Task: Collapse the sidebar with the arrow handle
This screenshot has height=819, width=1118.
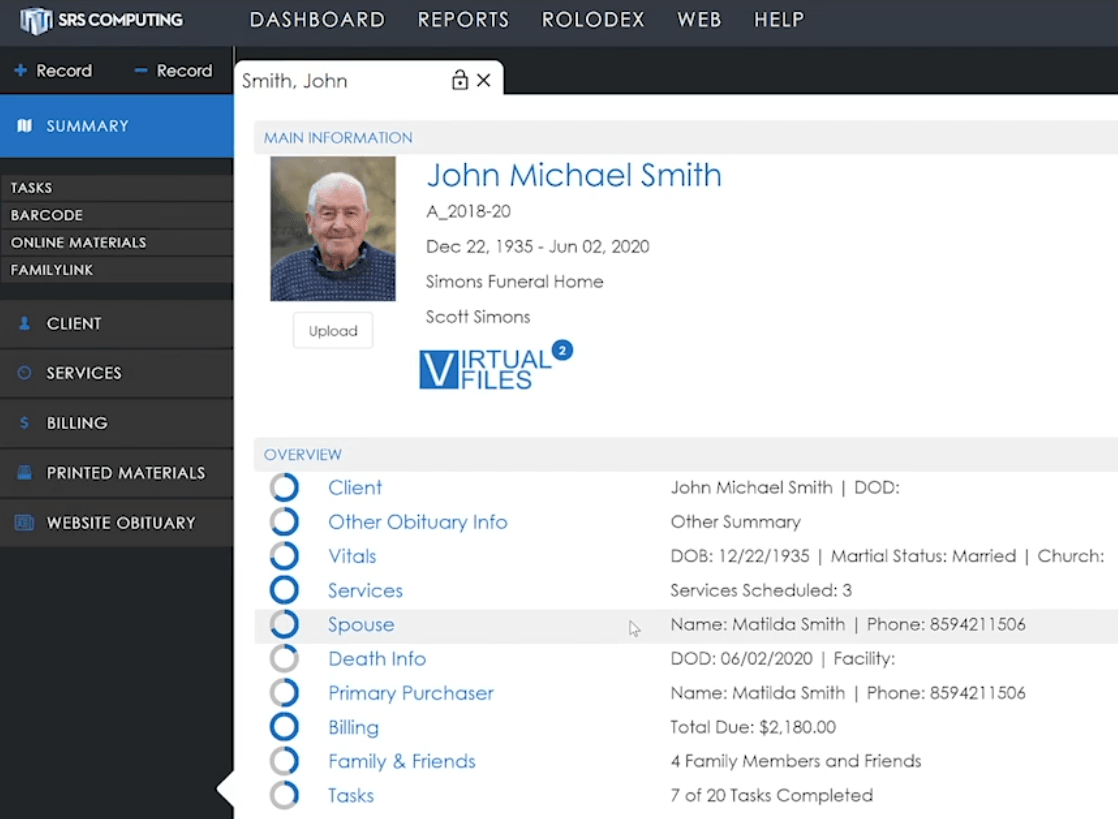Action: (225, 789)
